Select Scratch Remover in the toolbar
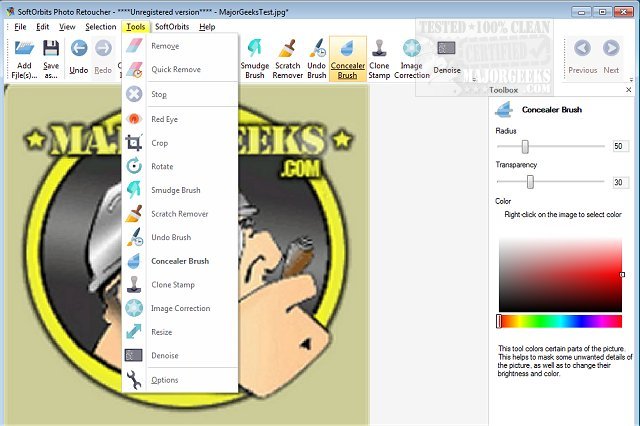This screenshot has height=426, width=640. point(287,58)
